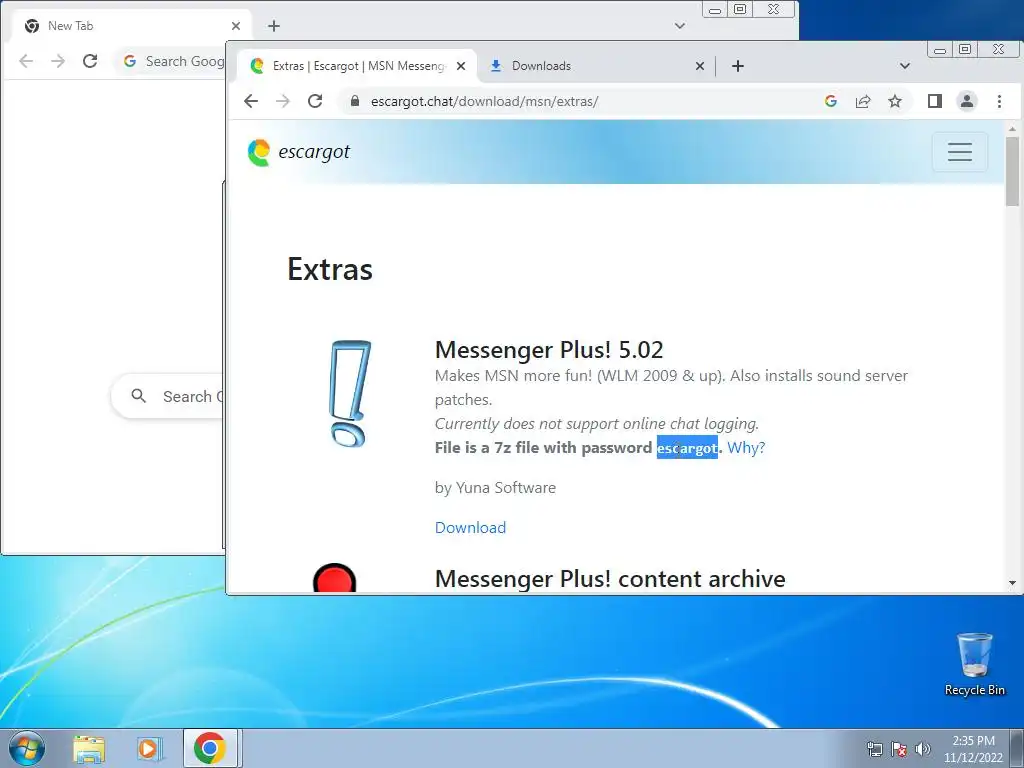The width and height of the screenshot is (1024, 768).
Task: Click the Messenger Plus! content archive heading
Action: click(610, 579)
